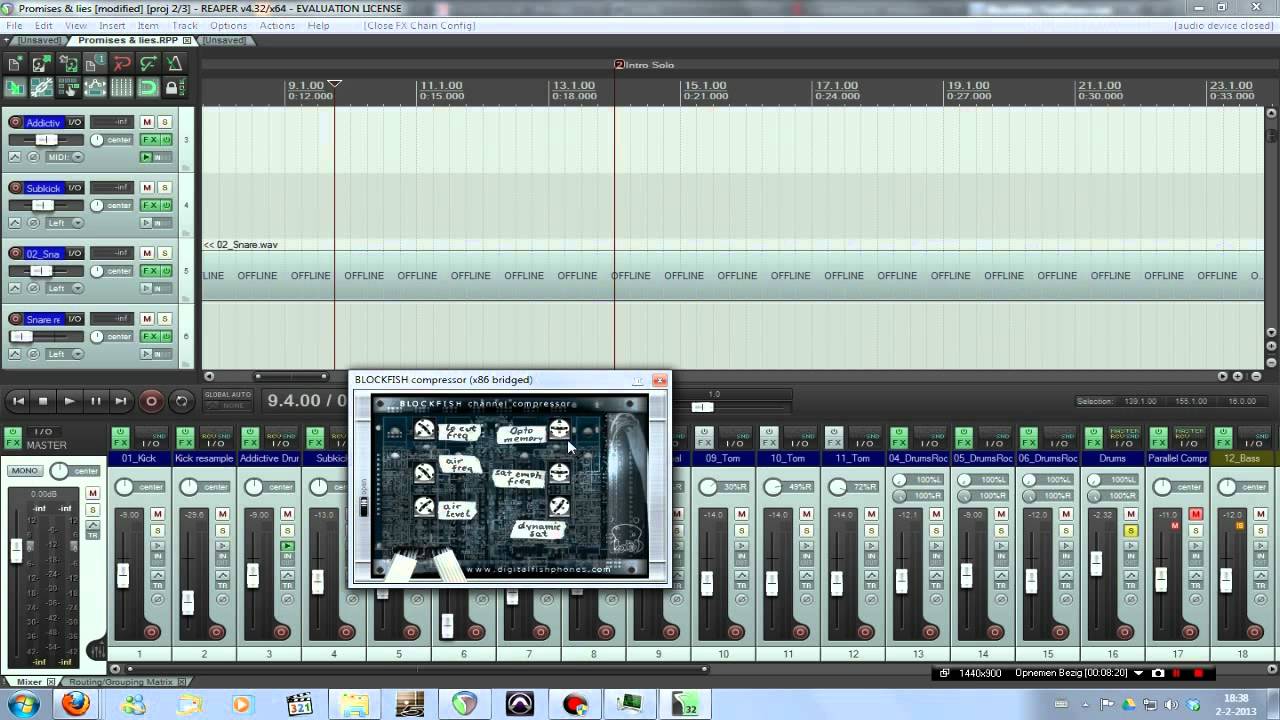Screen dimensions: 1280x720
Task: Click the master volume fader
Action: coord(16,550)
